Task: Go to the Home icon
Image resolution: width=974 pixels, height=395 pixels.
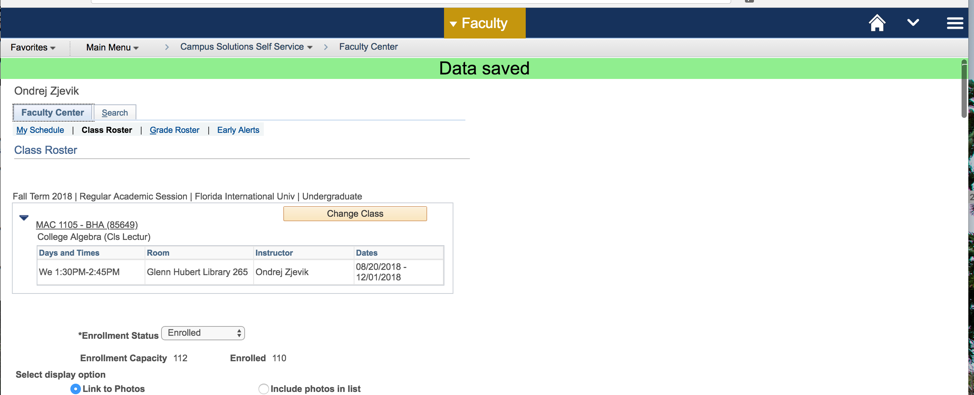Action: point(876,24)
